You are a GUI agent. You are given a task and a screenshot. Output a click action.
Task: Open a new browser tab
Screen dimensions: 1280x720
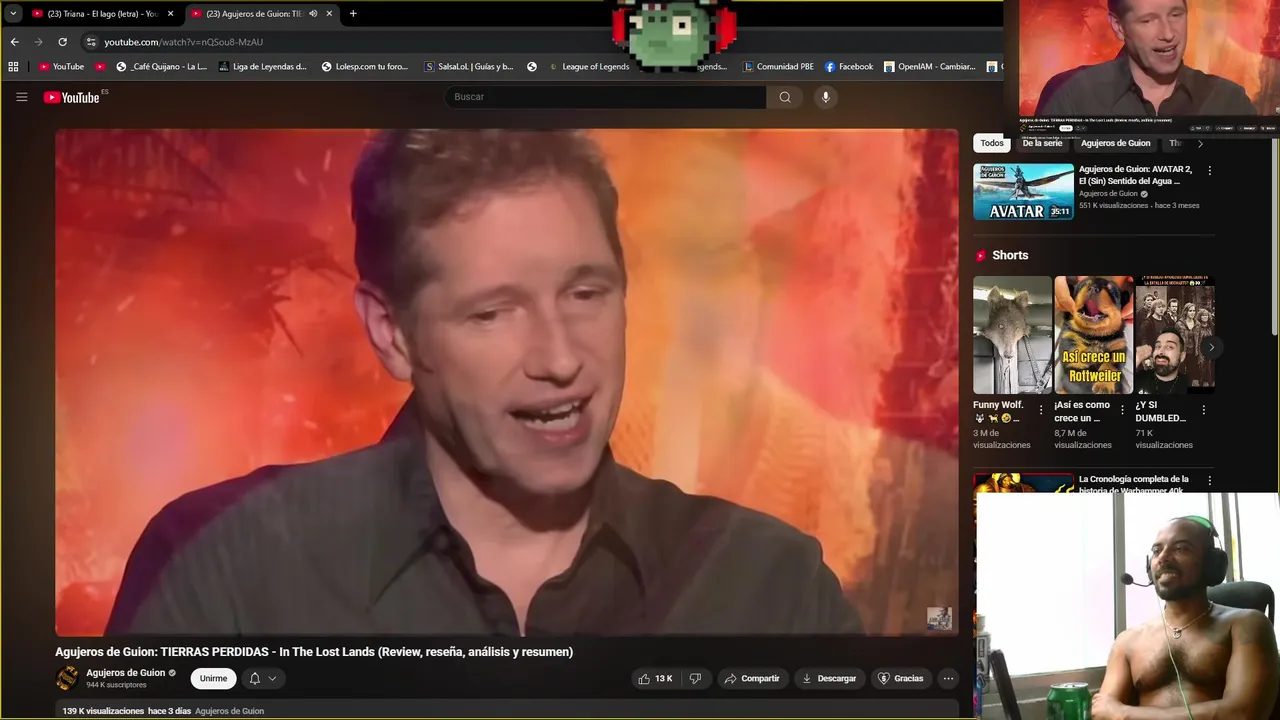353,14
